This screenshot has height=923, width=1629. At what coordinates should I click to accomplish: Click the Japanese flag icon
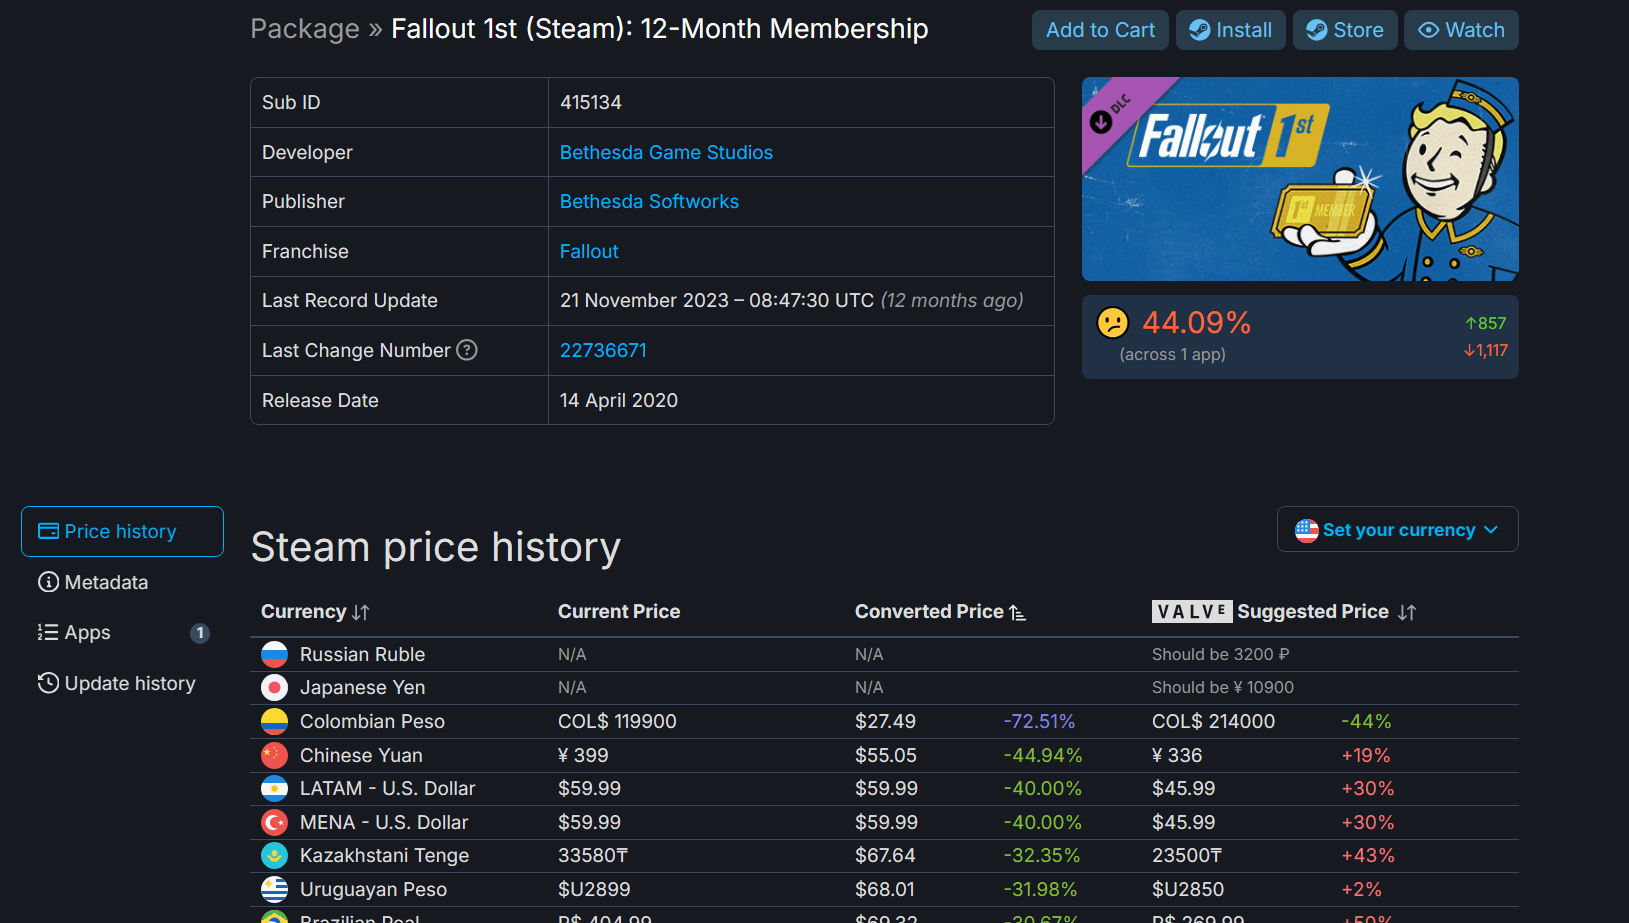coord(274,687)
